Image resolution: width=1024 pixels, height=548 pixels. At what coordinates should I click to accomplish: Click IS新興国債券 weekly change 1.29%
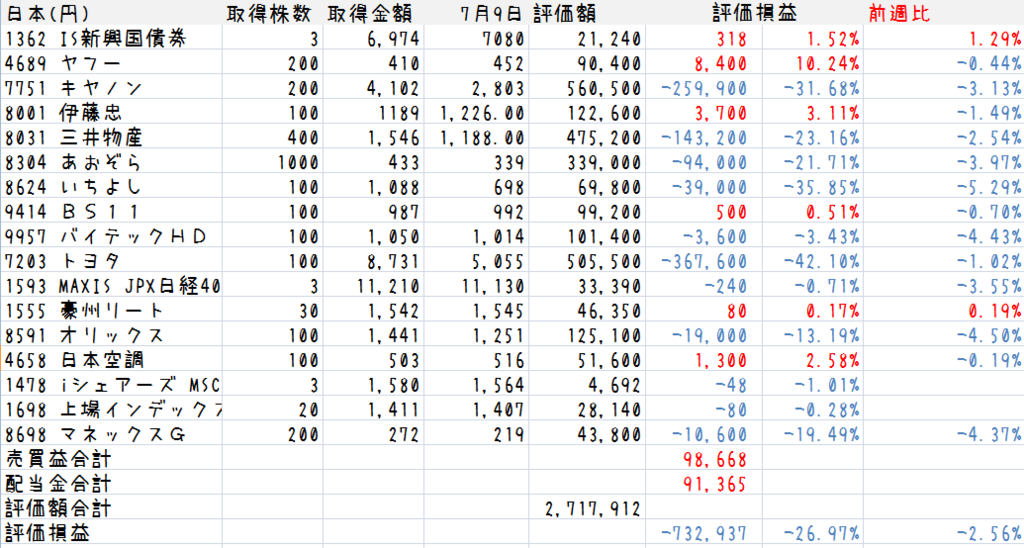click(995, 39)
